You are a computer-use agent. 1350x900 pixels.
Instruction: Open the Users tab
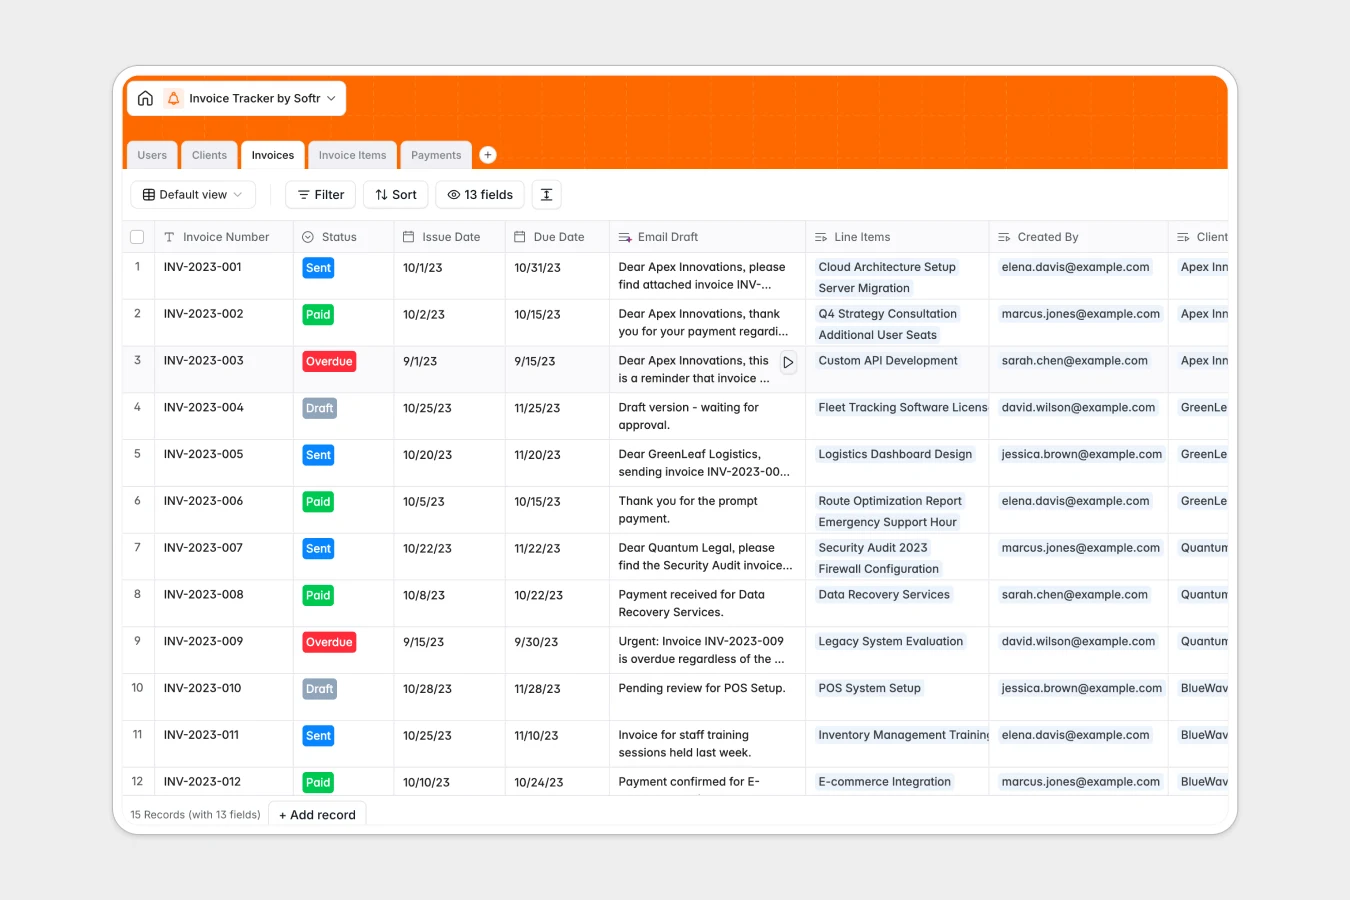tap(152, 155)
